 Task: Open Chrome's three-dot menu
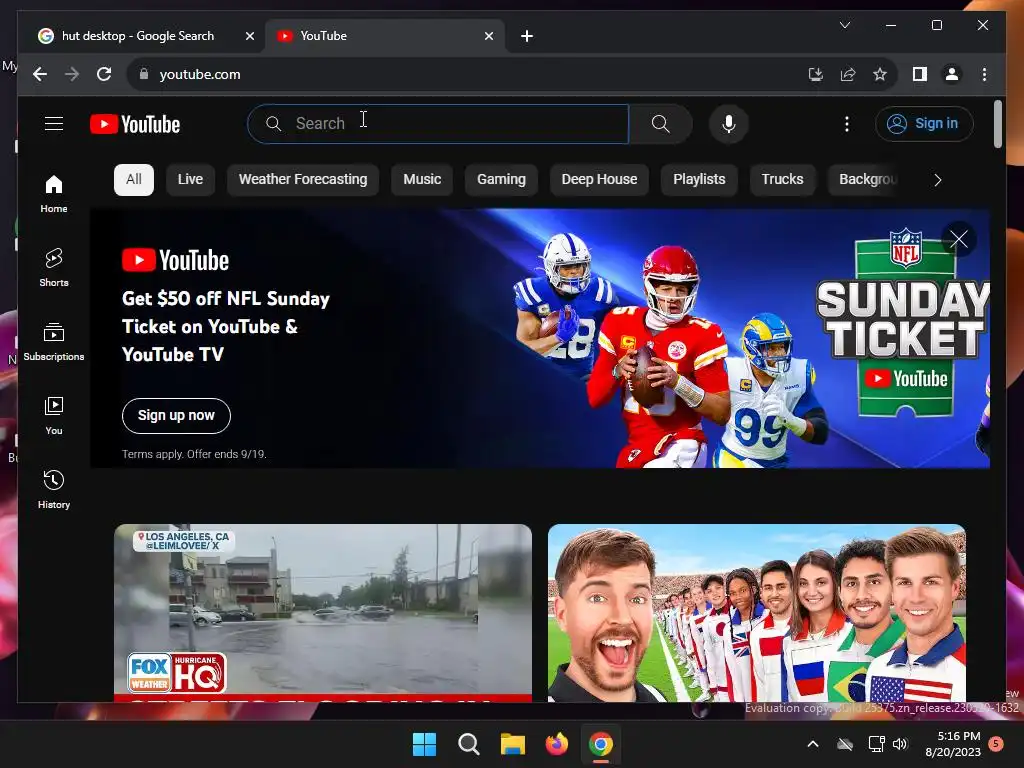(984, 74)
